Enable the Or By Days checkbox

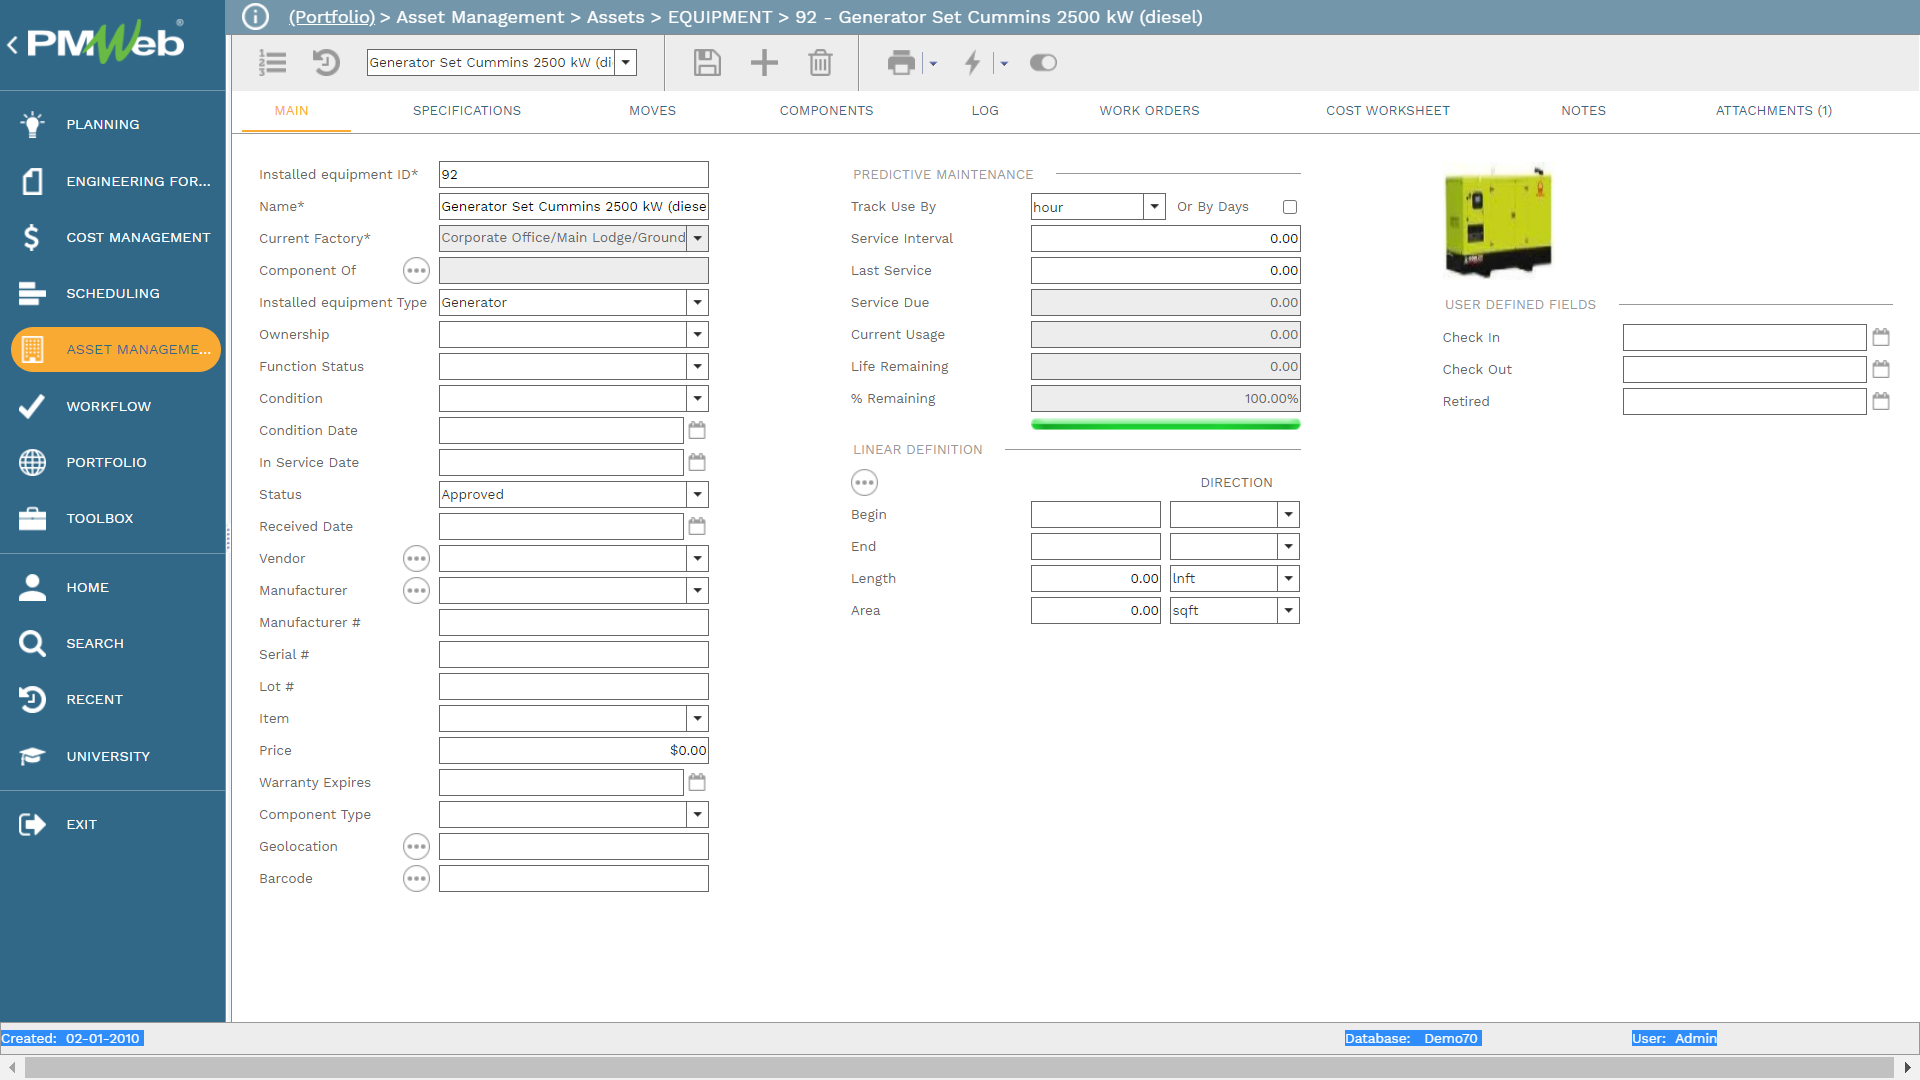1290,207
